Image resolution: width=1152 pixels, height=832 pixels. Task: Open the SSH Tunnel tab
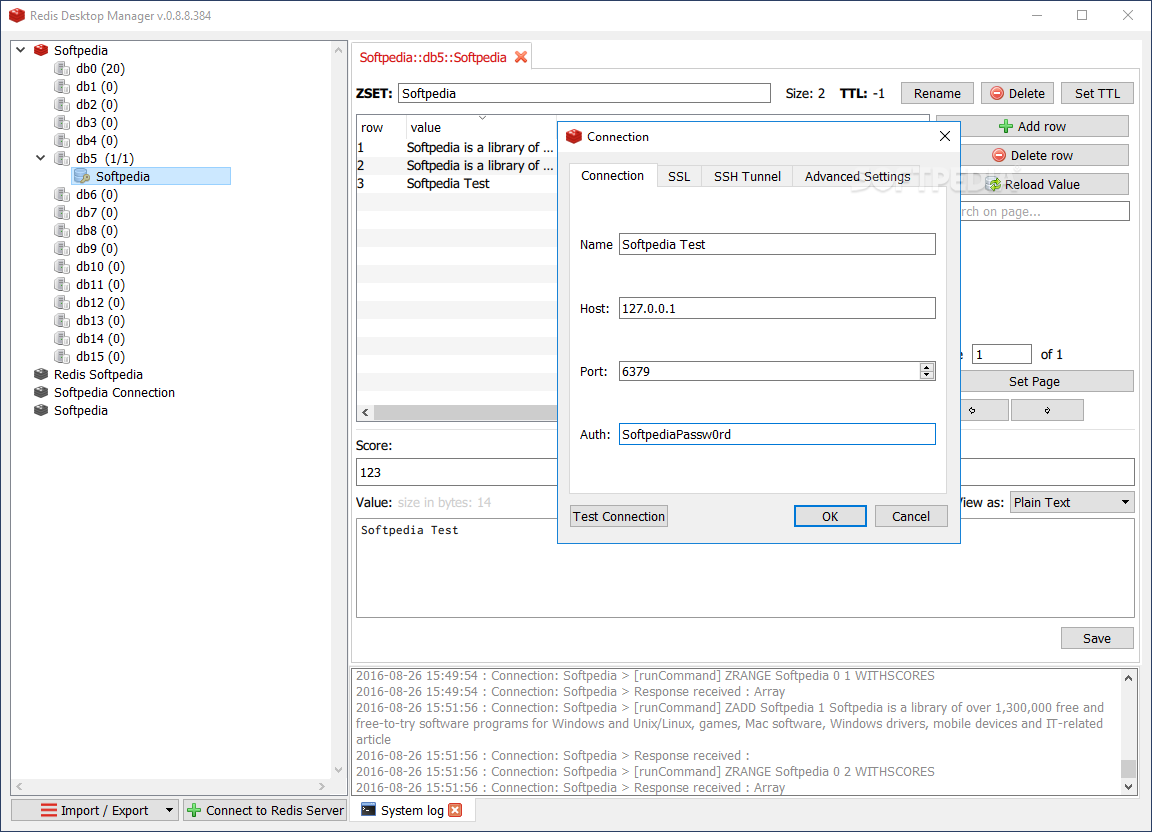pyautogui.click(x=747, y=176)
